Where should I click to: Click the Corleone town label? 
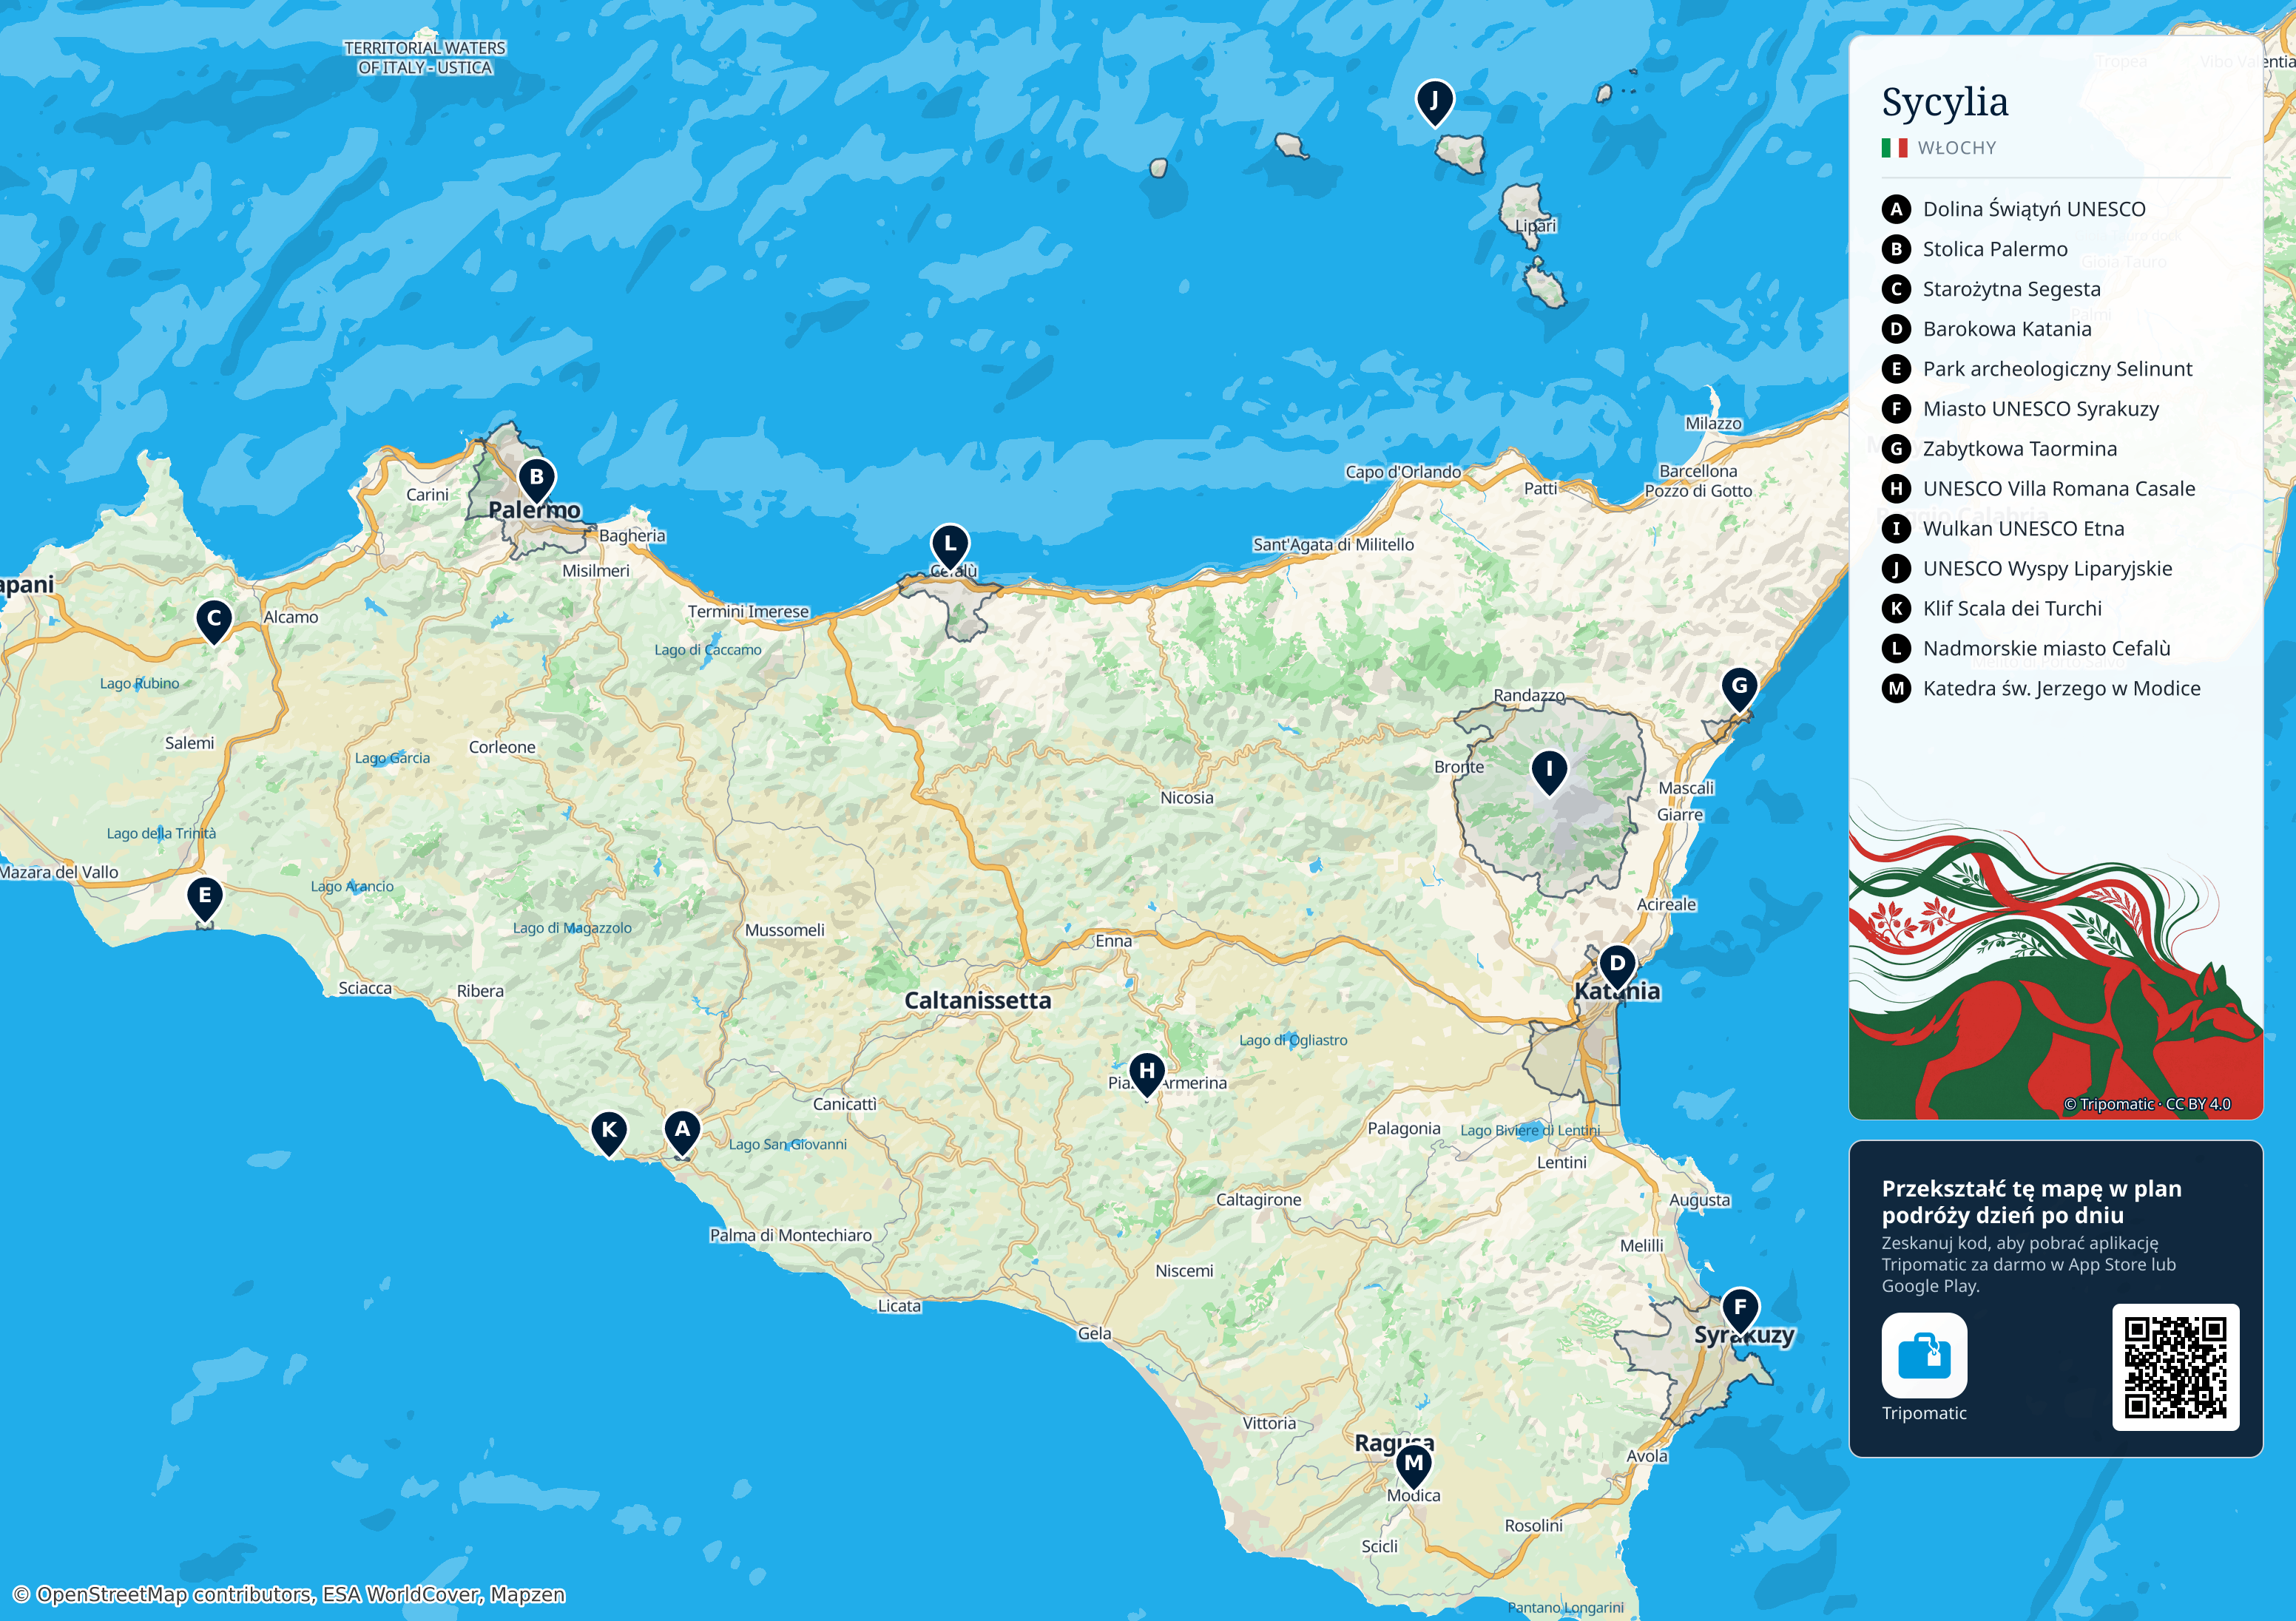(502, 747)
